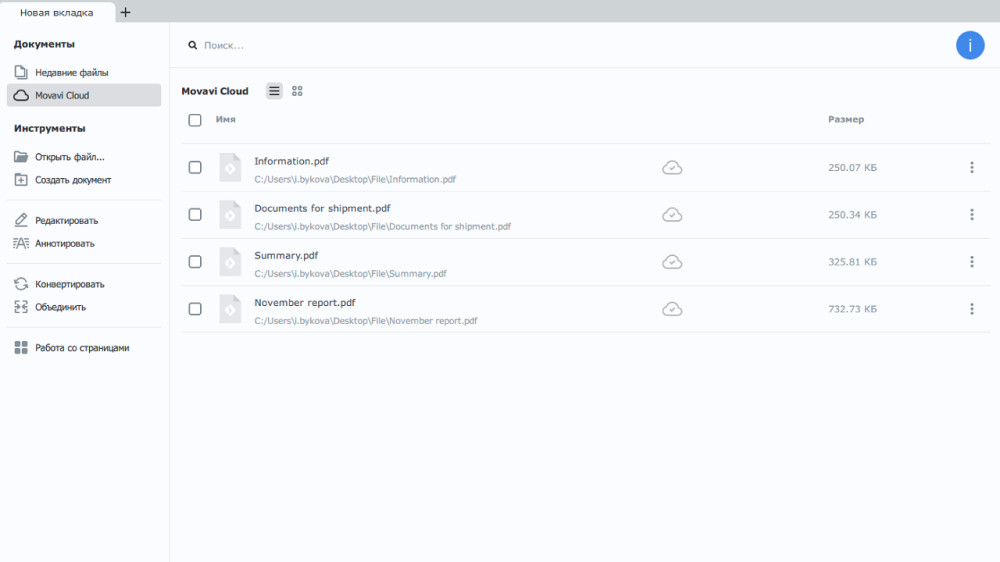Open the file name Summary.pdf
1000x562 pixels.
(x=286, y=256)
